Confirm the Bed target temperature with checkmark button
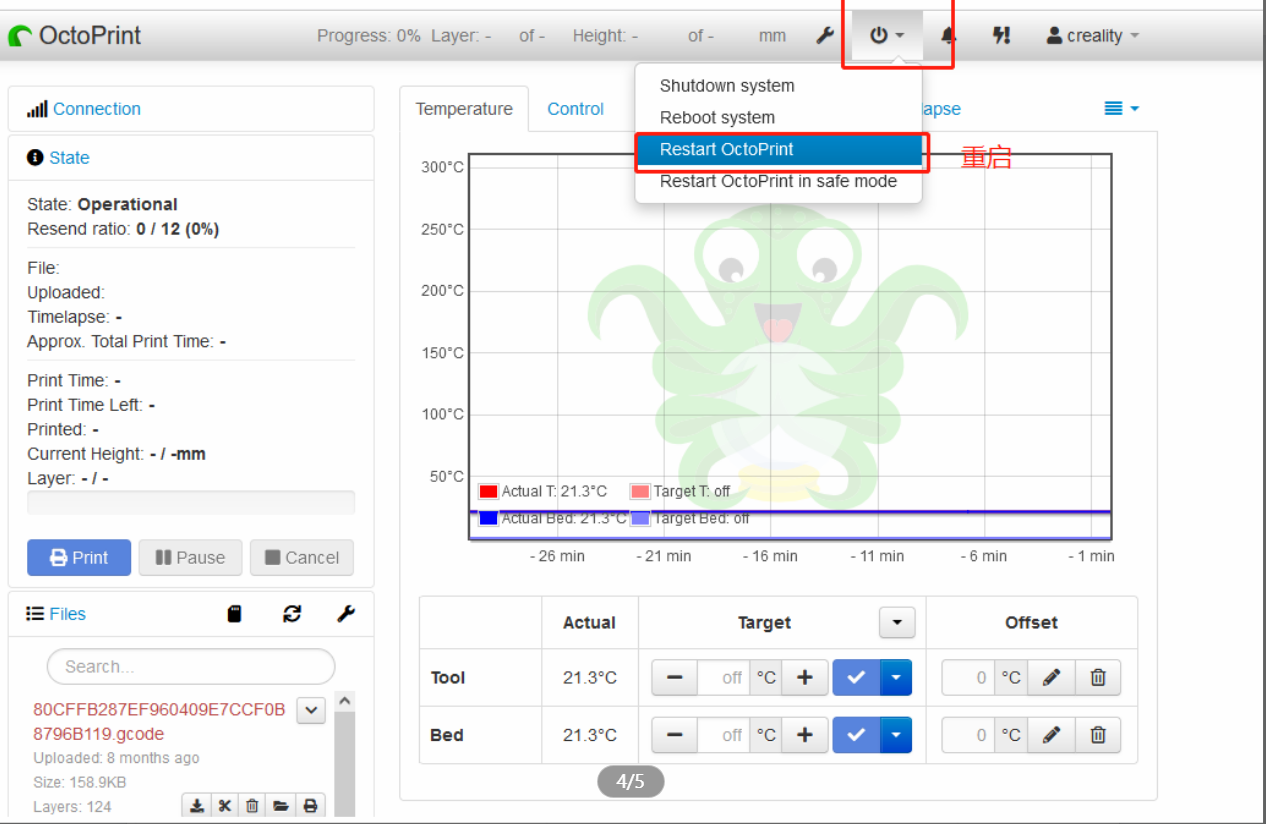This screenshot has width=1266, height=824. [x=856, y=735]
